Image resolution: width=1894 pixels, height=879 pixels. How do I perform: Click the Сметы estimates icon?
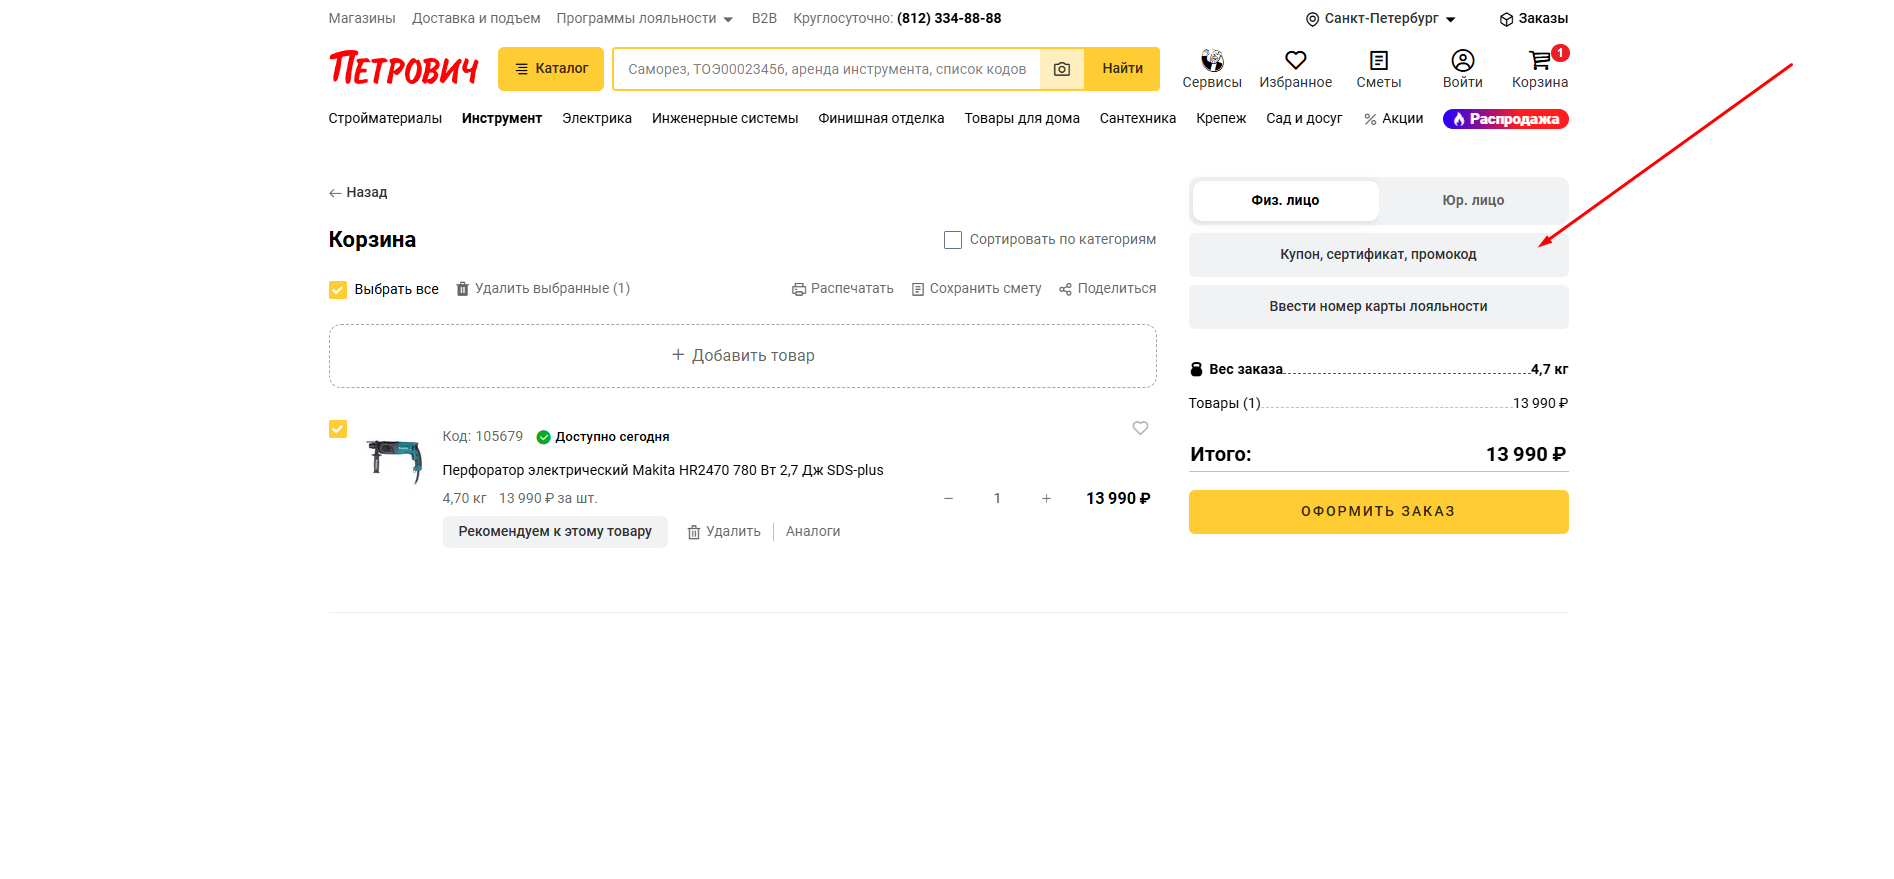click(1378, 61)
